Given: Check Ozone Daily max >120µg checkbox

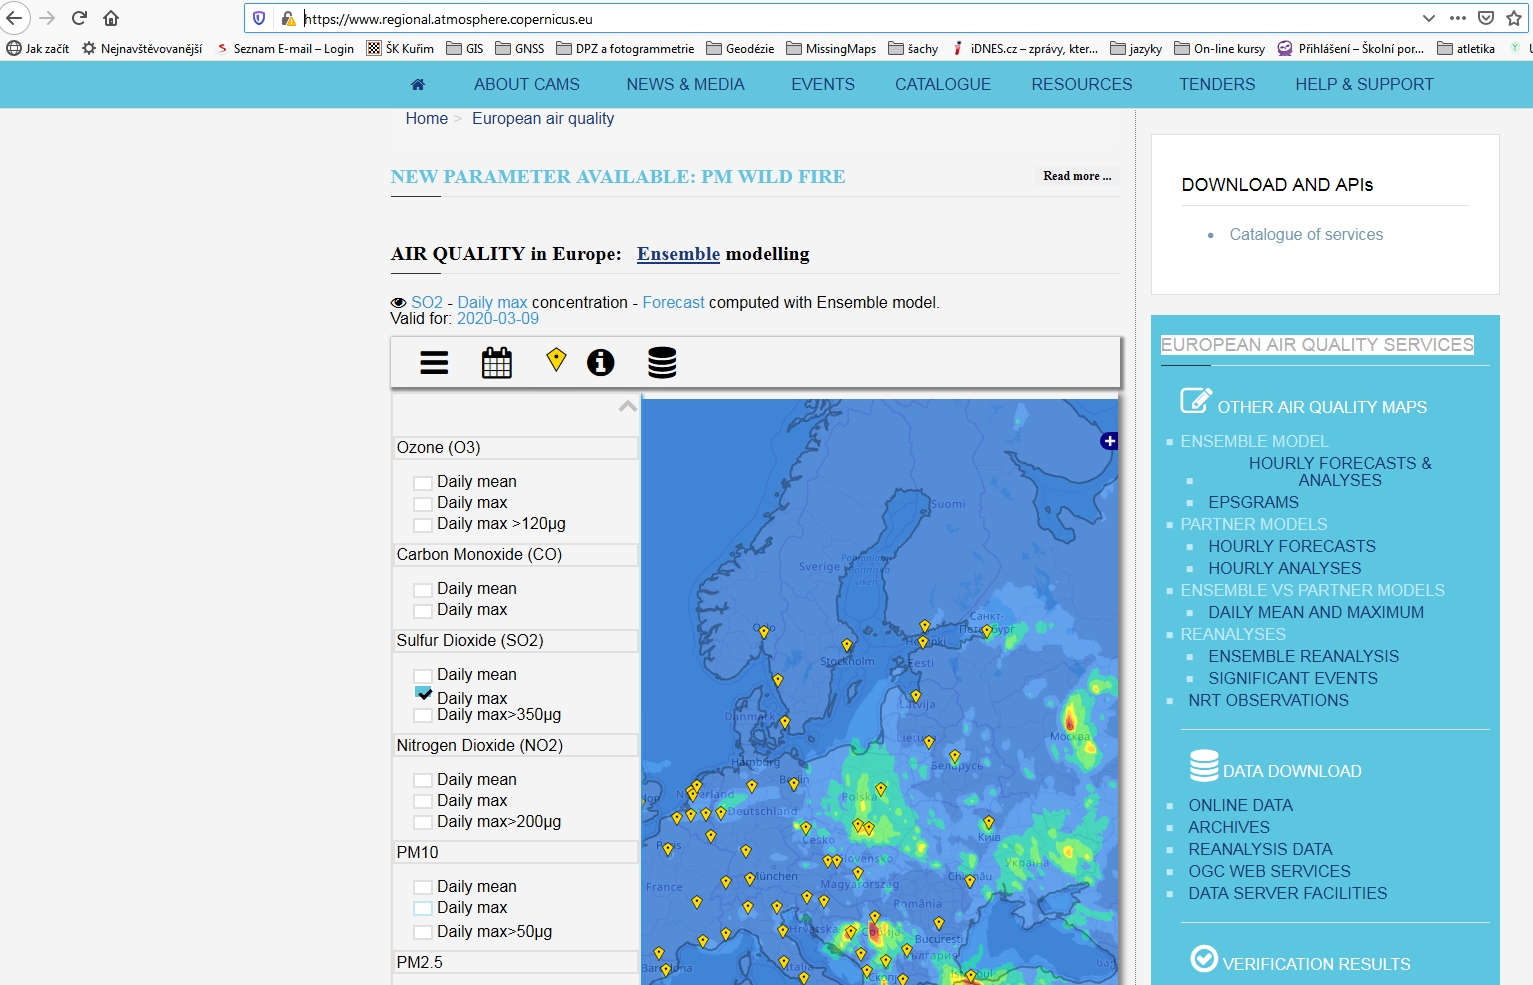Looking at the screenshot, I should [x=423, y=525].
